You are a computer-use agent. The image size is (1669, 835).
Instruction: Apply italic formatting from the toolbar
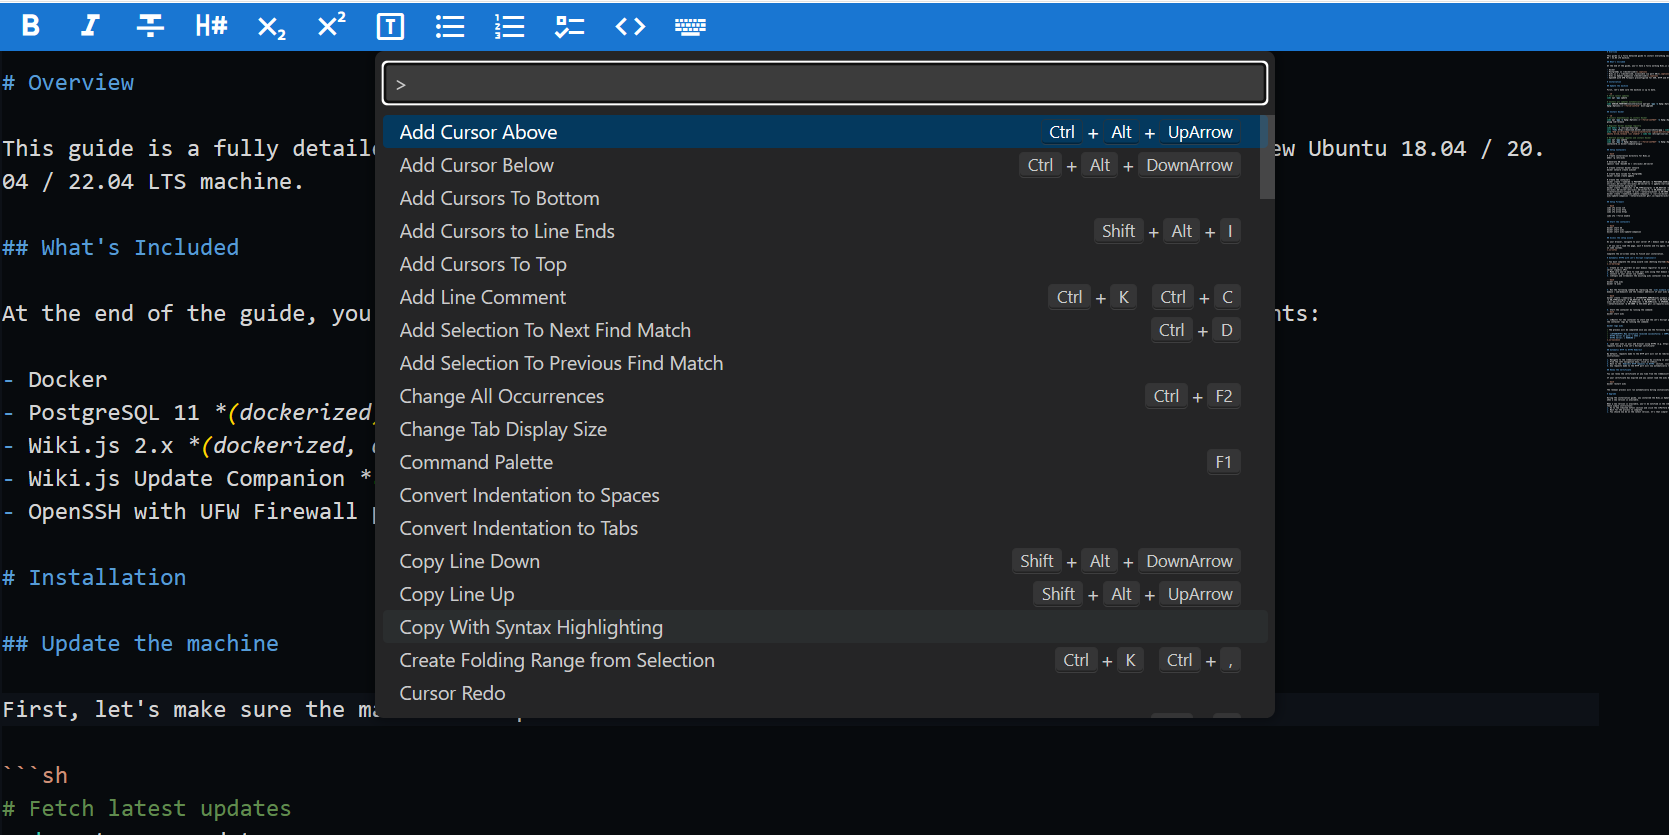pyautogui.click(x=90, y=26)
